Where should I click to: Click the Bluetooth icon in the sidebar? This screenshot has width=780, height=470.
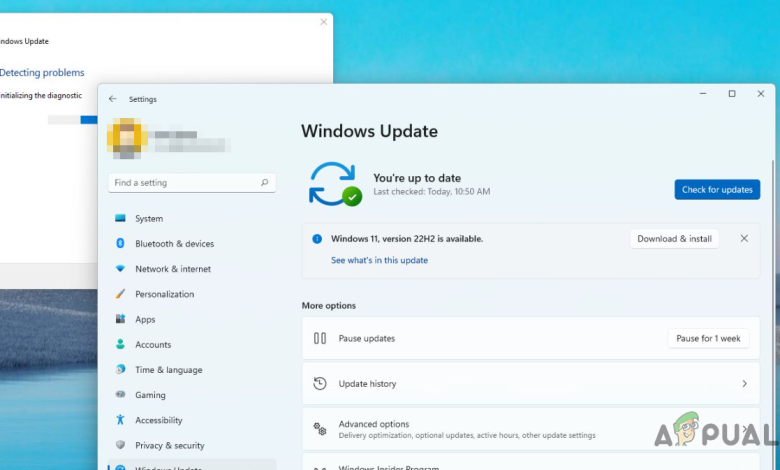click(120, 243)
